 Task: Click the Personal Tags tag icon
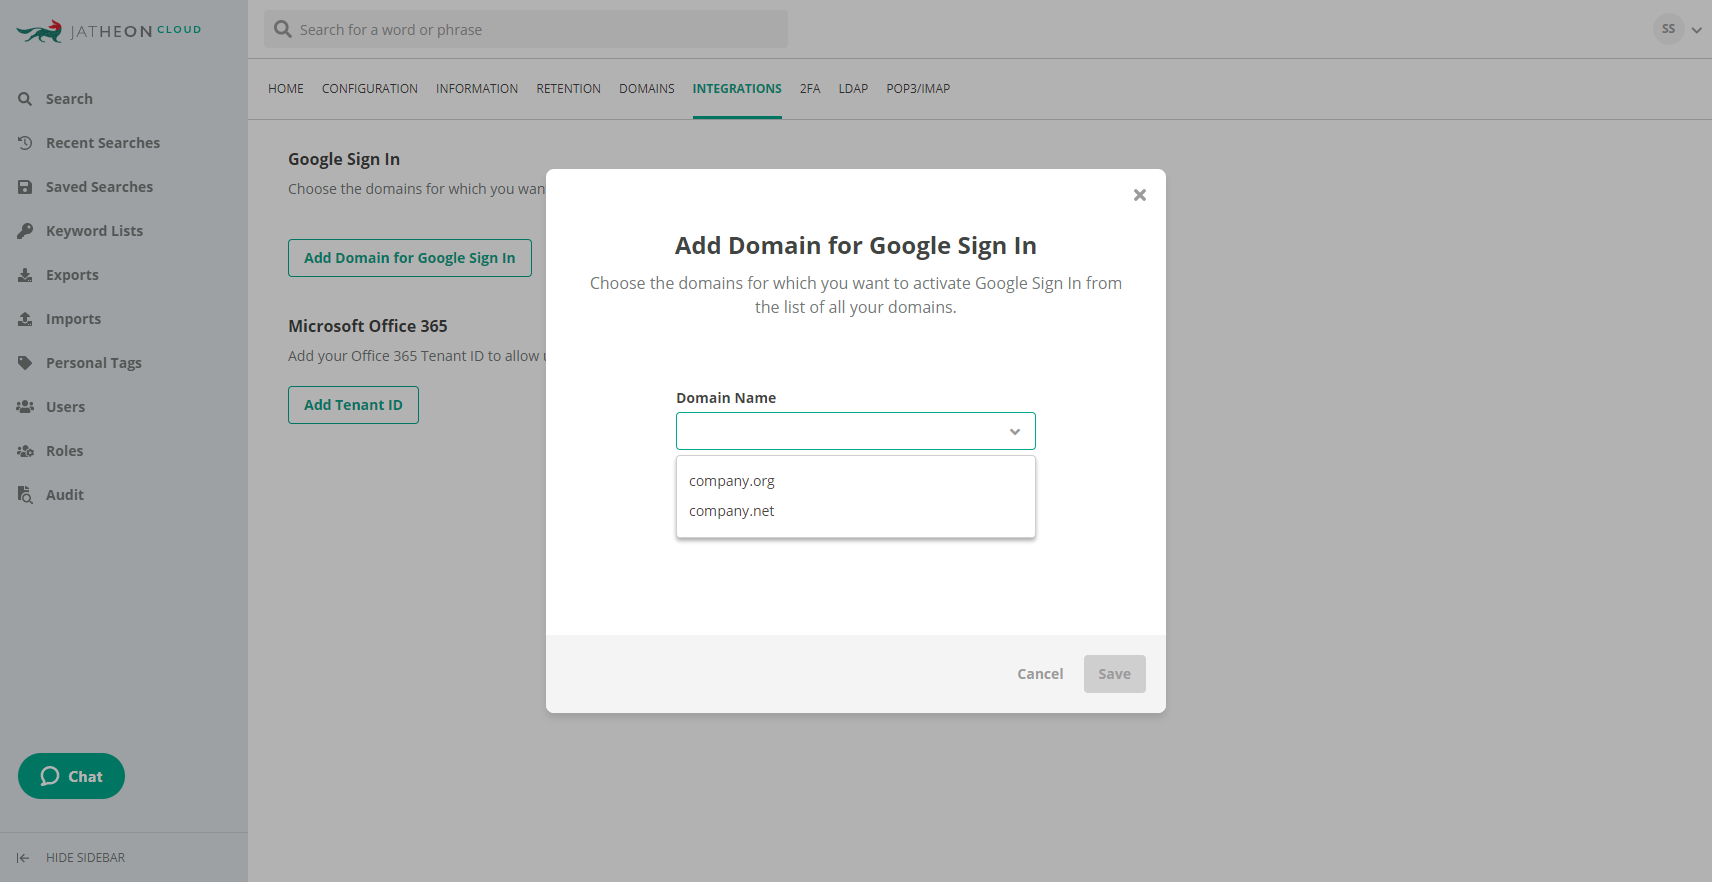click(x=25, y=363)
